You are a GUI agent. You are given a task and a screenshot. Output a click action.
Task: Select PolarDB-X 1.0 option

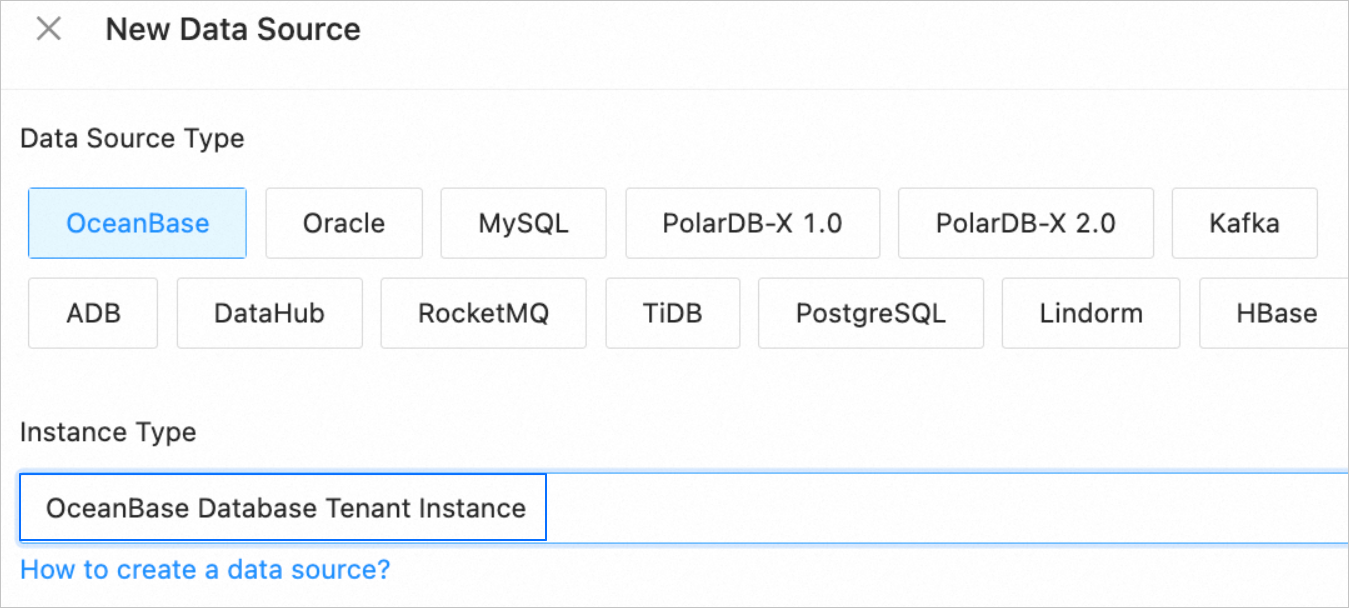click(752, 223)
